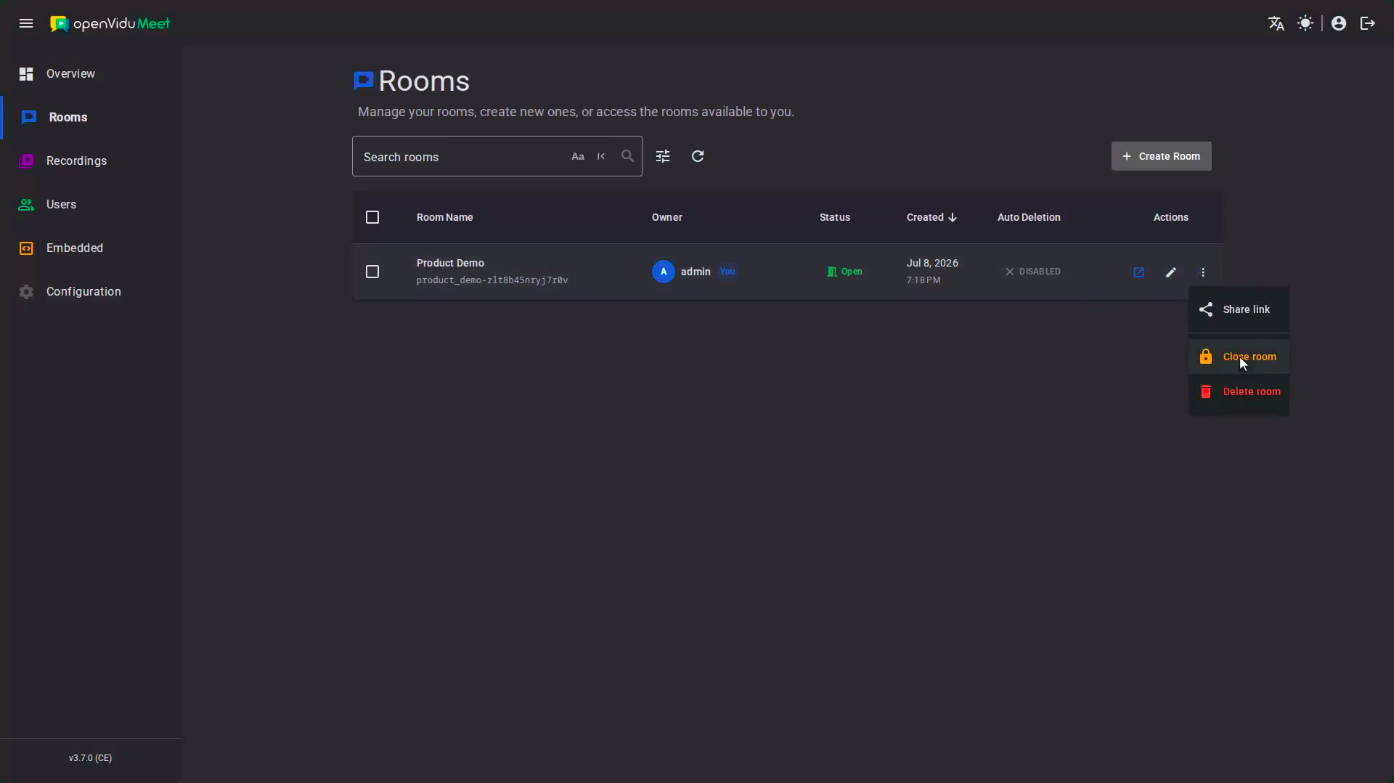
Task: Click the room ID product_demo-zlt8b45nryj7r0v
Action: [x=492, y=280]
